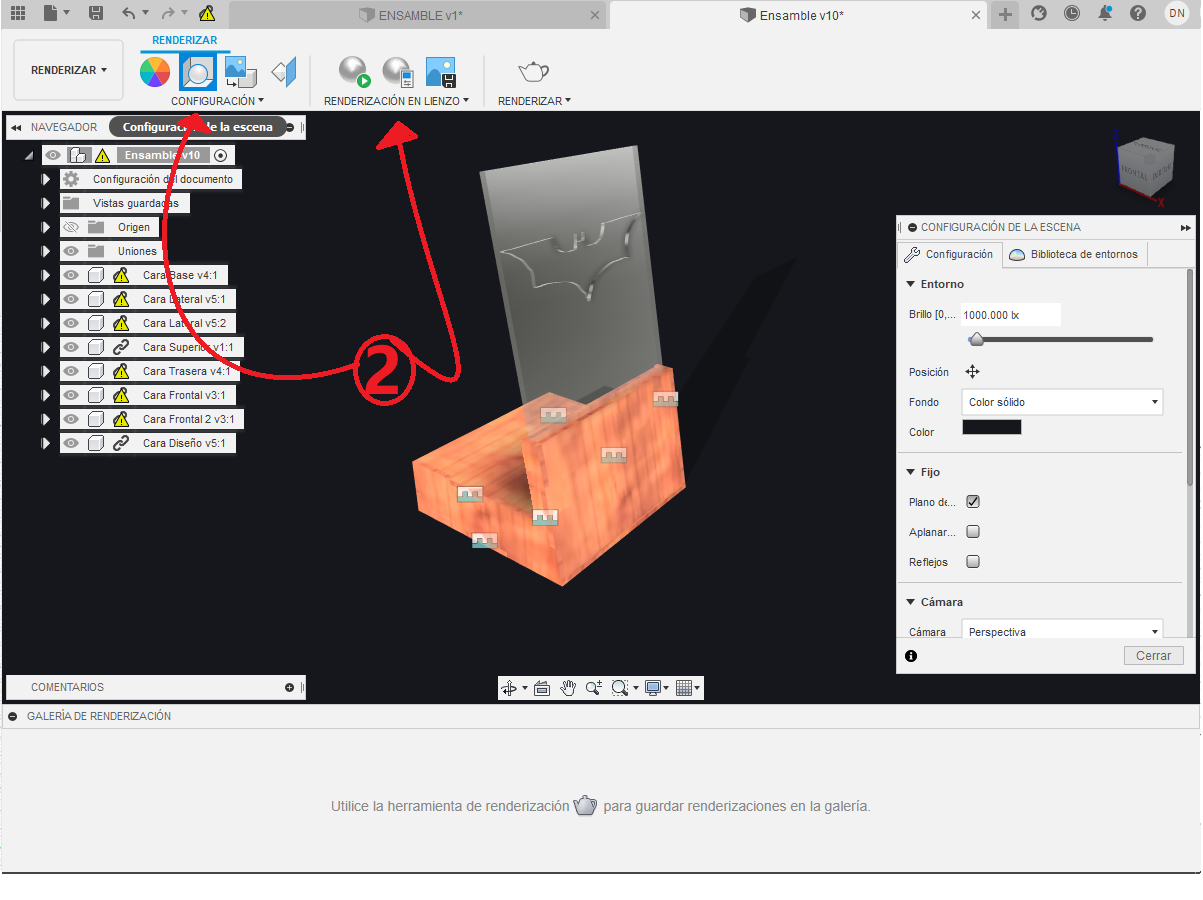Switch to the Biblioteca de entornos tab
The image size is (1203, 900).
click(1074, 254)
